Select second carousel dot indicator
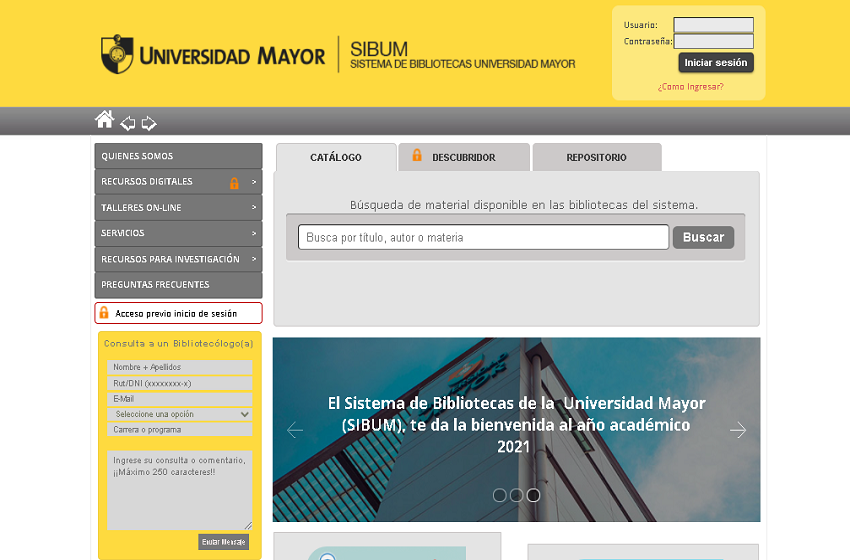The width and height of the screenshot is (850, 560). coord(517,495)
